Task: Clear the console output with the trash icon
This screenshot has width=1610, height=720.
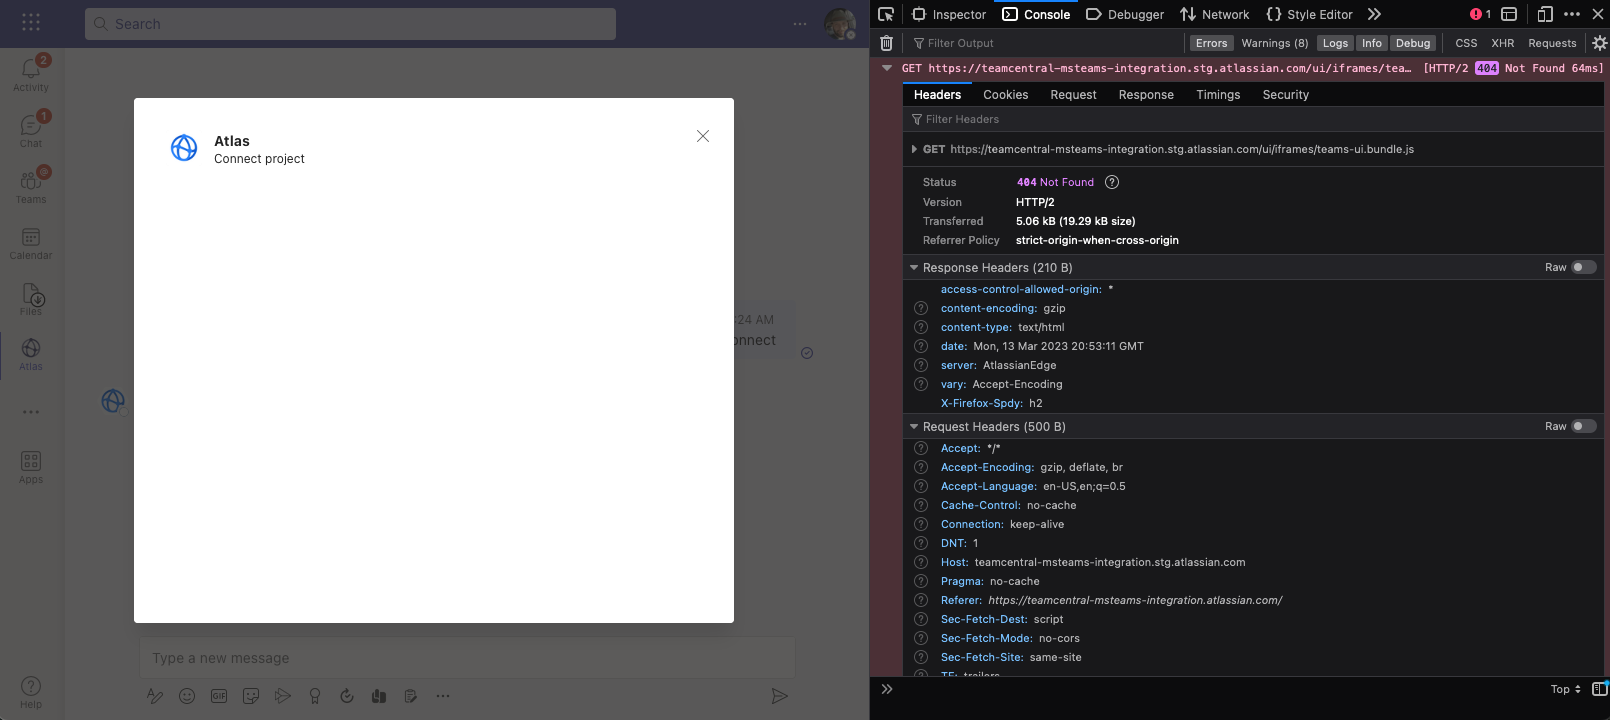Action: point(886,43)
